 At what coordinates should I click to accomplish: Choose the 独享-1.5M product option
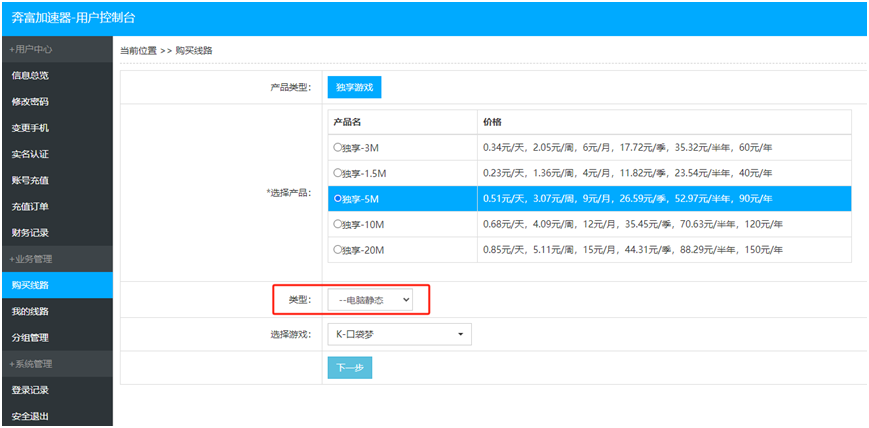pos(337,173)
